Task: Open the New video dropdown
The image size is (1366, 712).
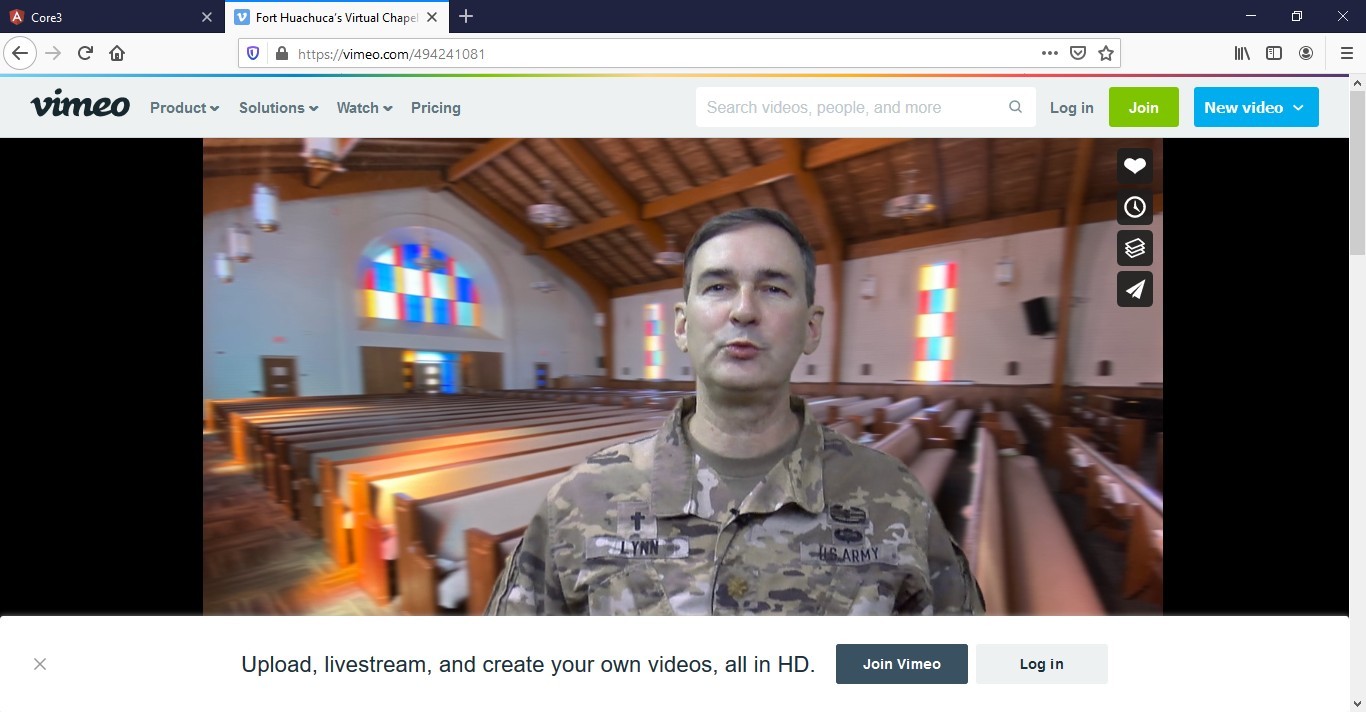Action: point(1256,107)
